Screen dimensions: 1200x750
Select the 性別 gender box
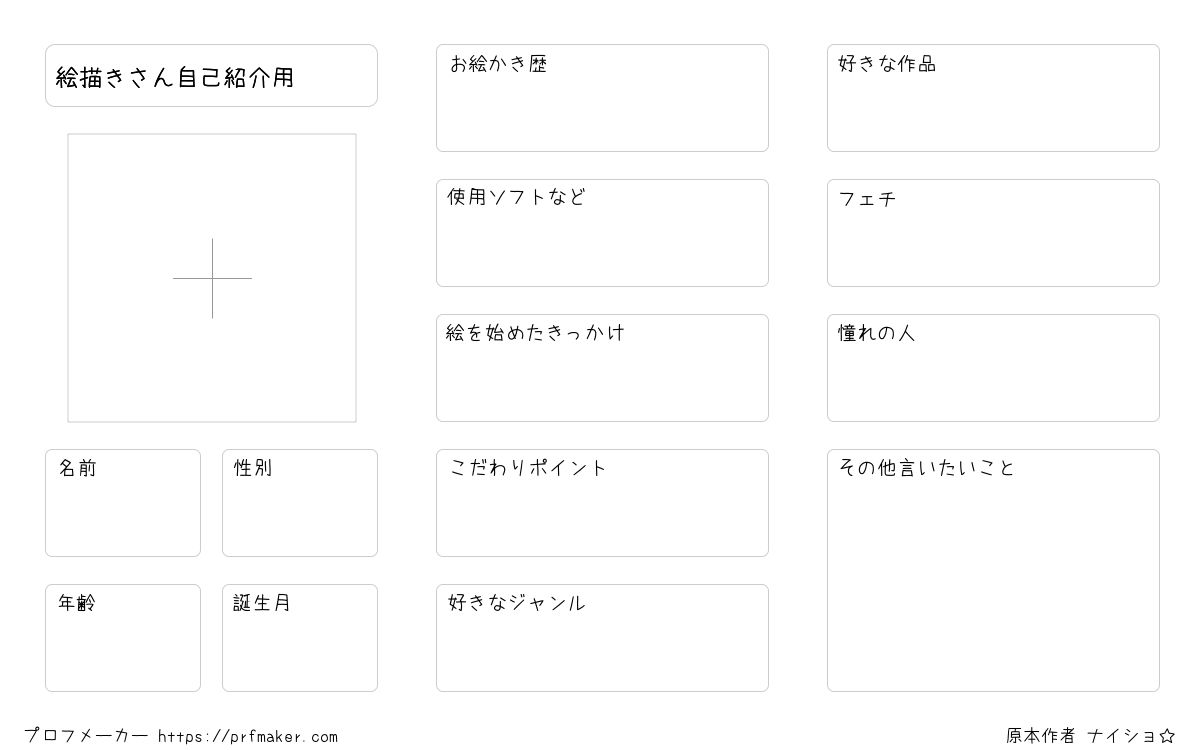tap(300, 503)
